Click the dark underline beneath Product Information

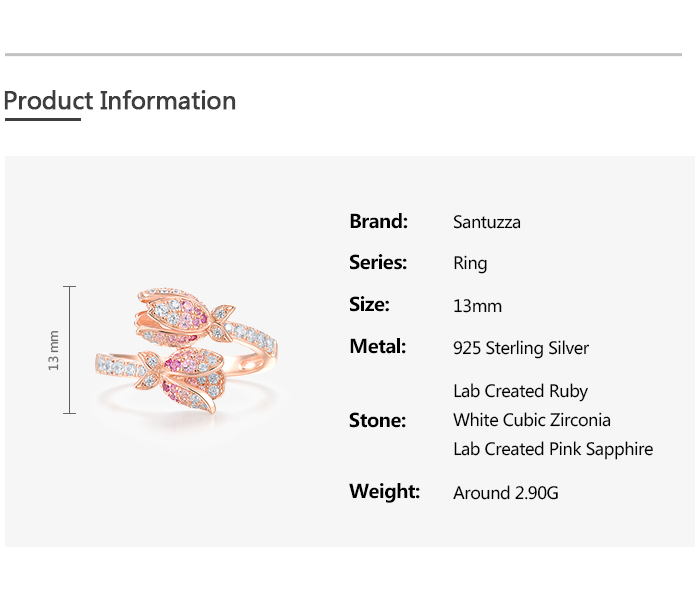(42, 119)
